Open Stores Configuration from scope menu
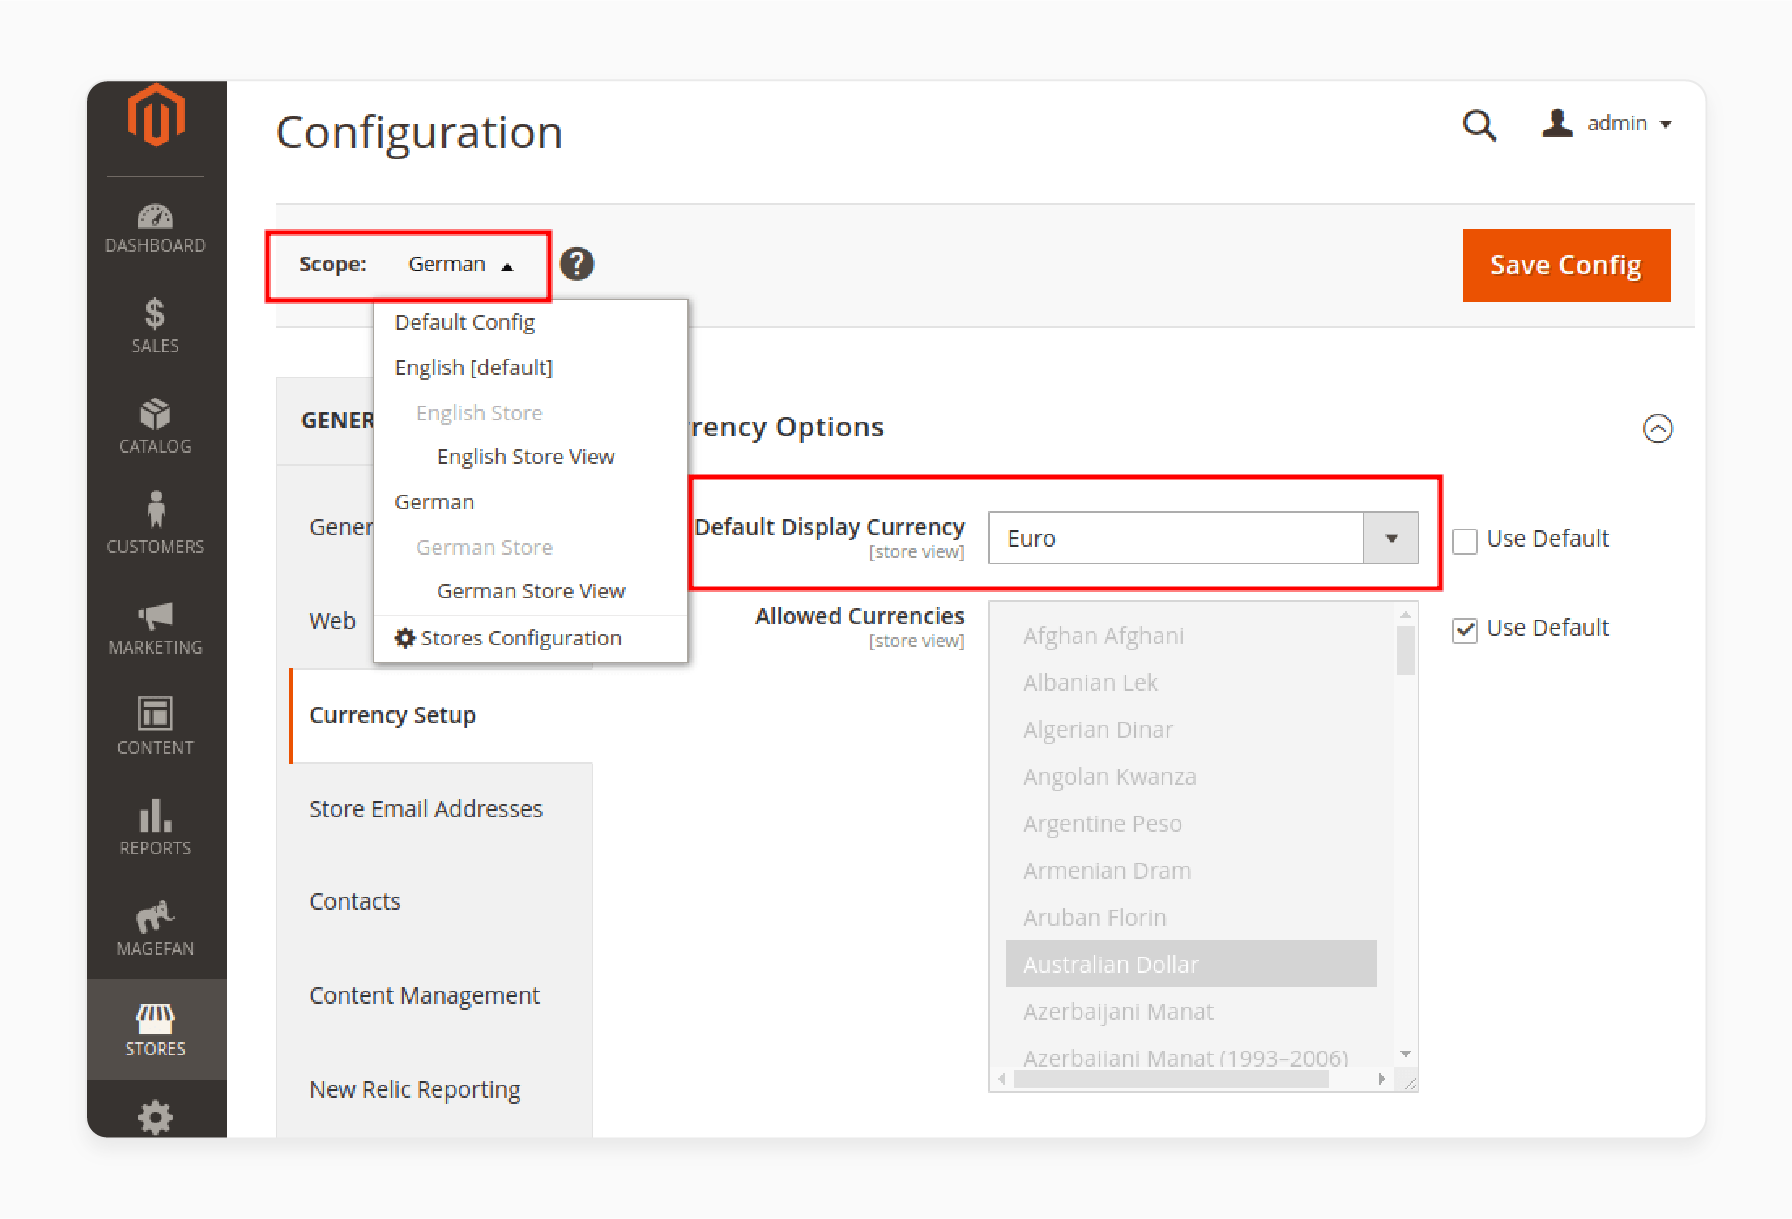Screen dimensions: 1792x1219 pyautogui.click(x=508, y=638)
